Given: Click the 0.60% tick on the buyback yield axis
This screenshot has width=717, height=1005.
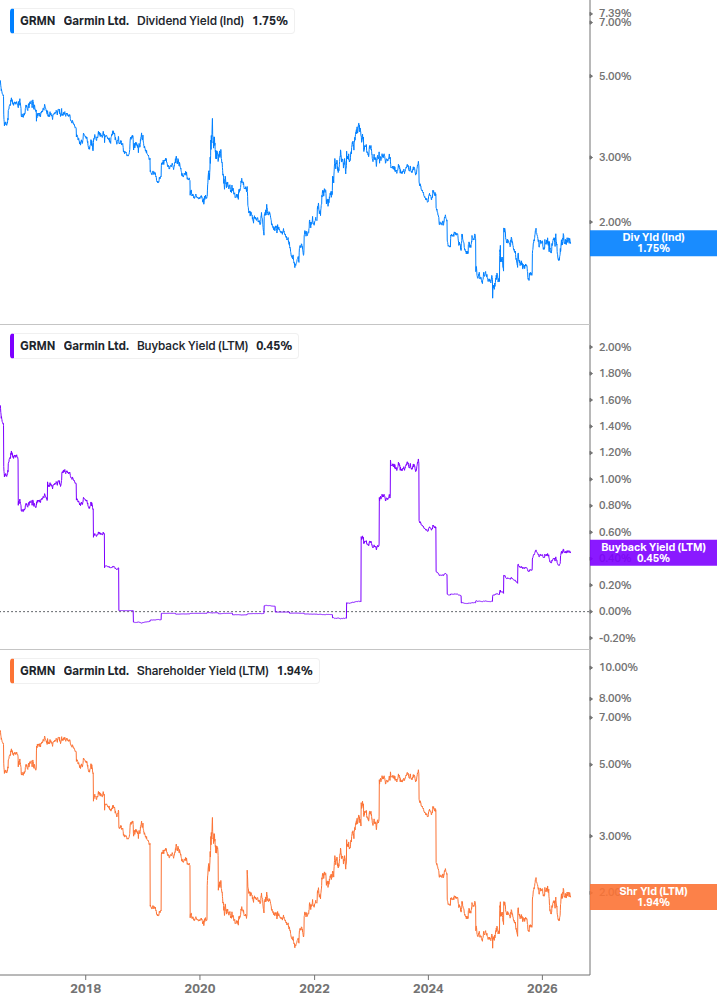Looking at the screenshot, I should coord(615,532).
